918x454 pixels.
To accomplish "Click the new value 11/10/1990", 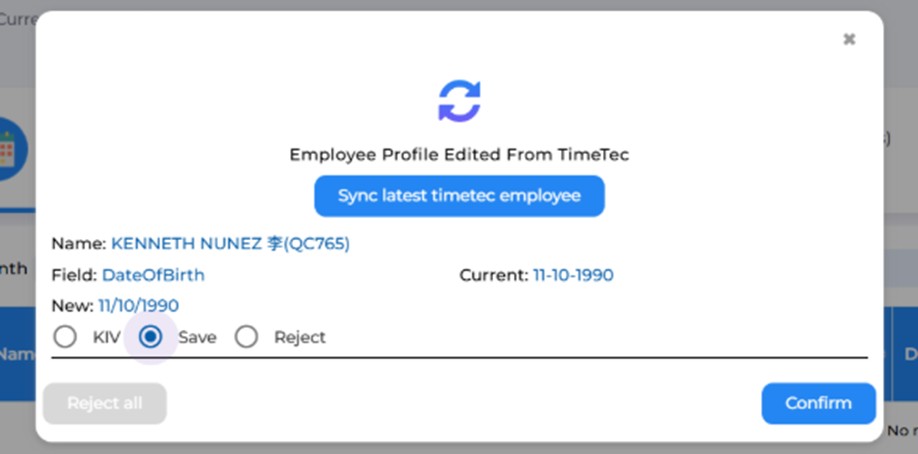I will tap(139, 305).
